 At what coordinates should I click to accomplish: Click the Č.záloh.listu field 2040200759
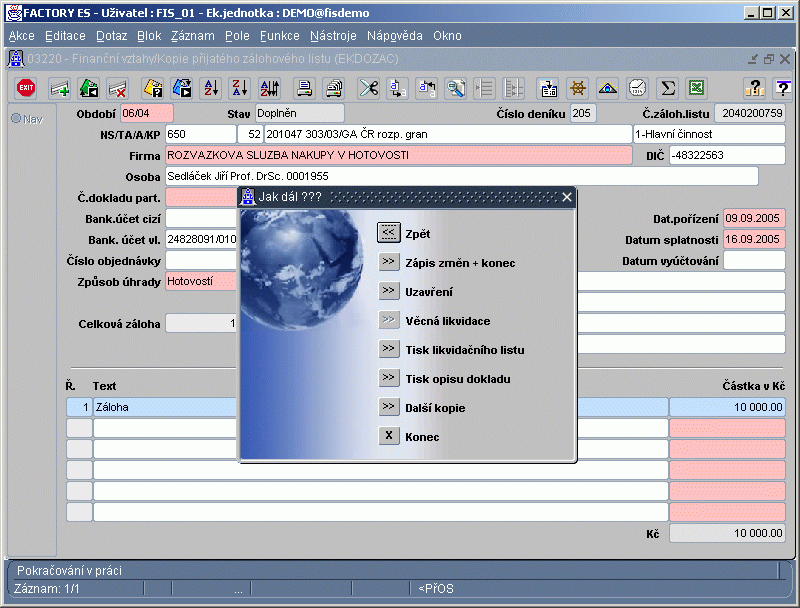click(x=749, y=113)
